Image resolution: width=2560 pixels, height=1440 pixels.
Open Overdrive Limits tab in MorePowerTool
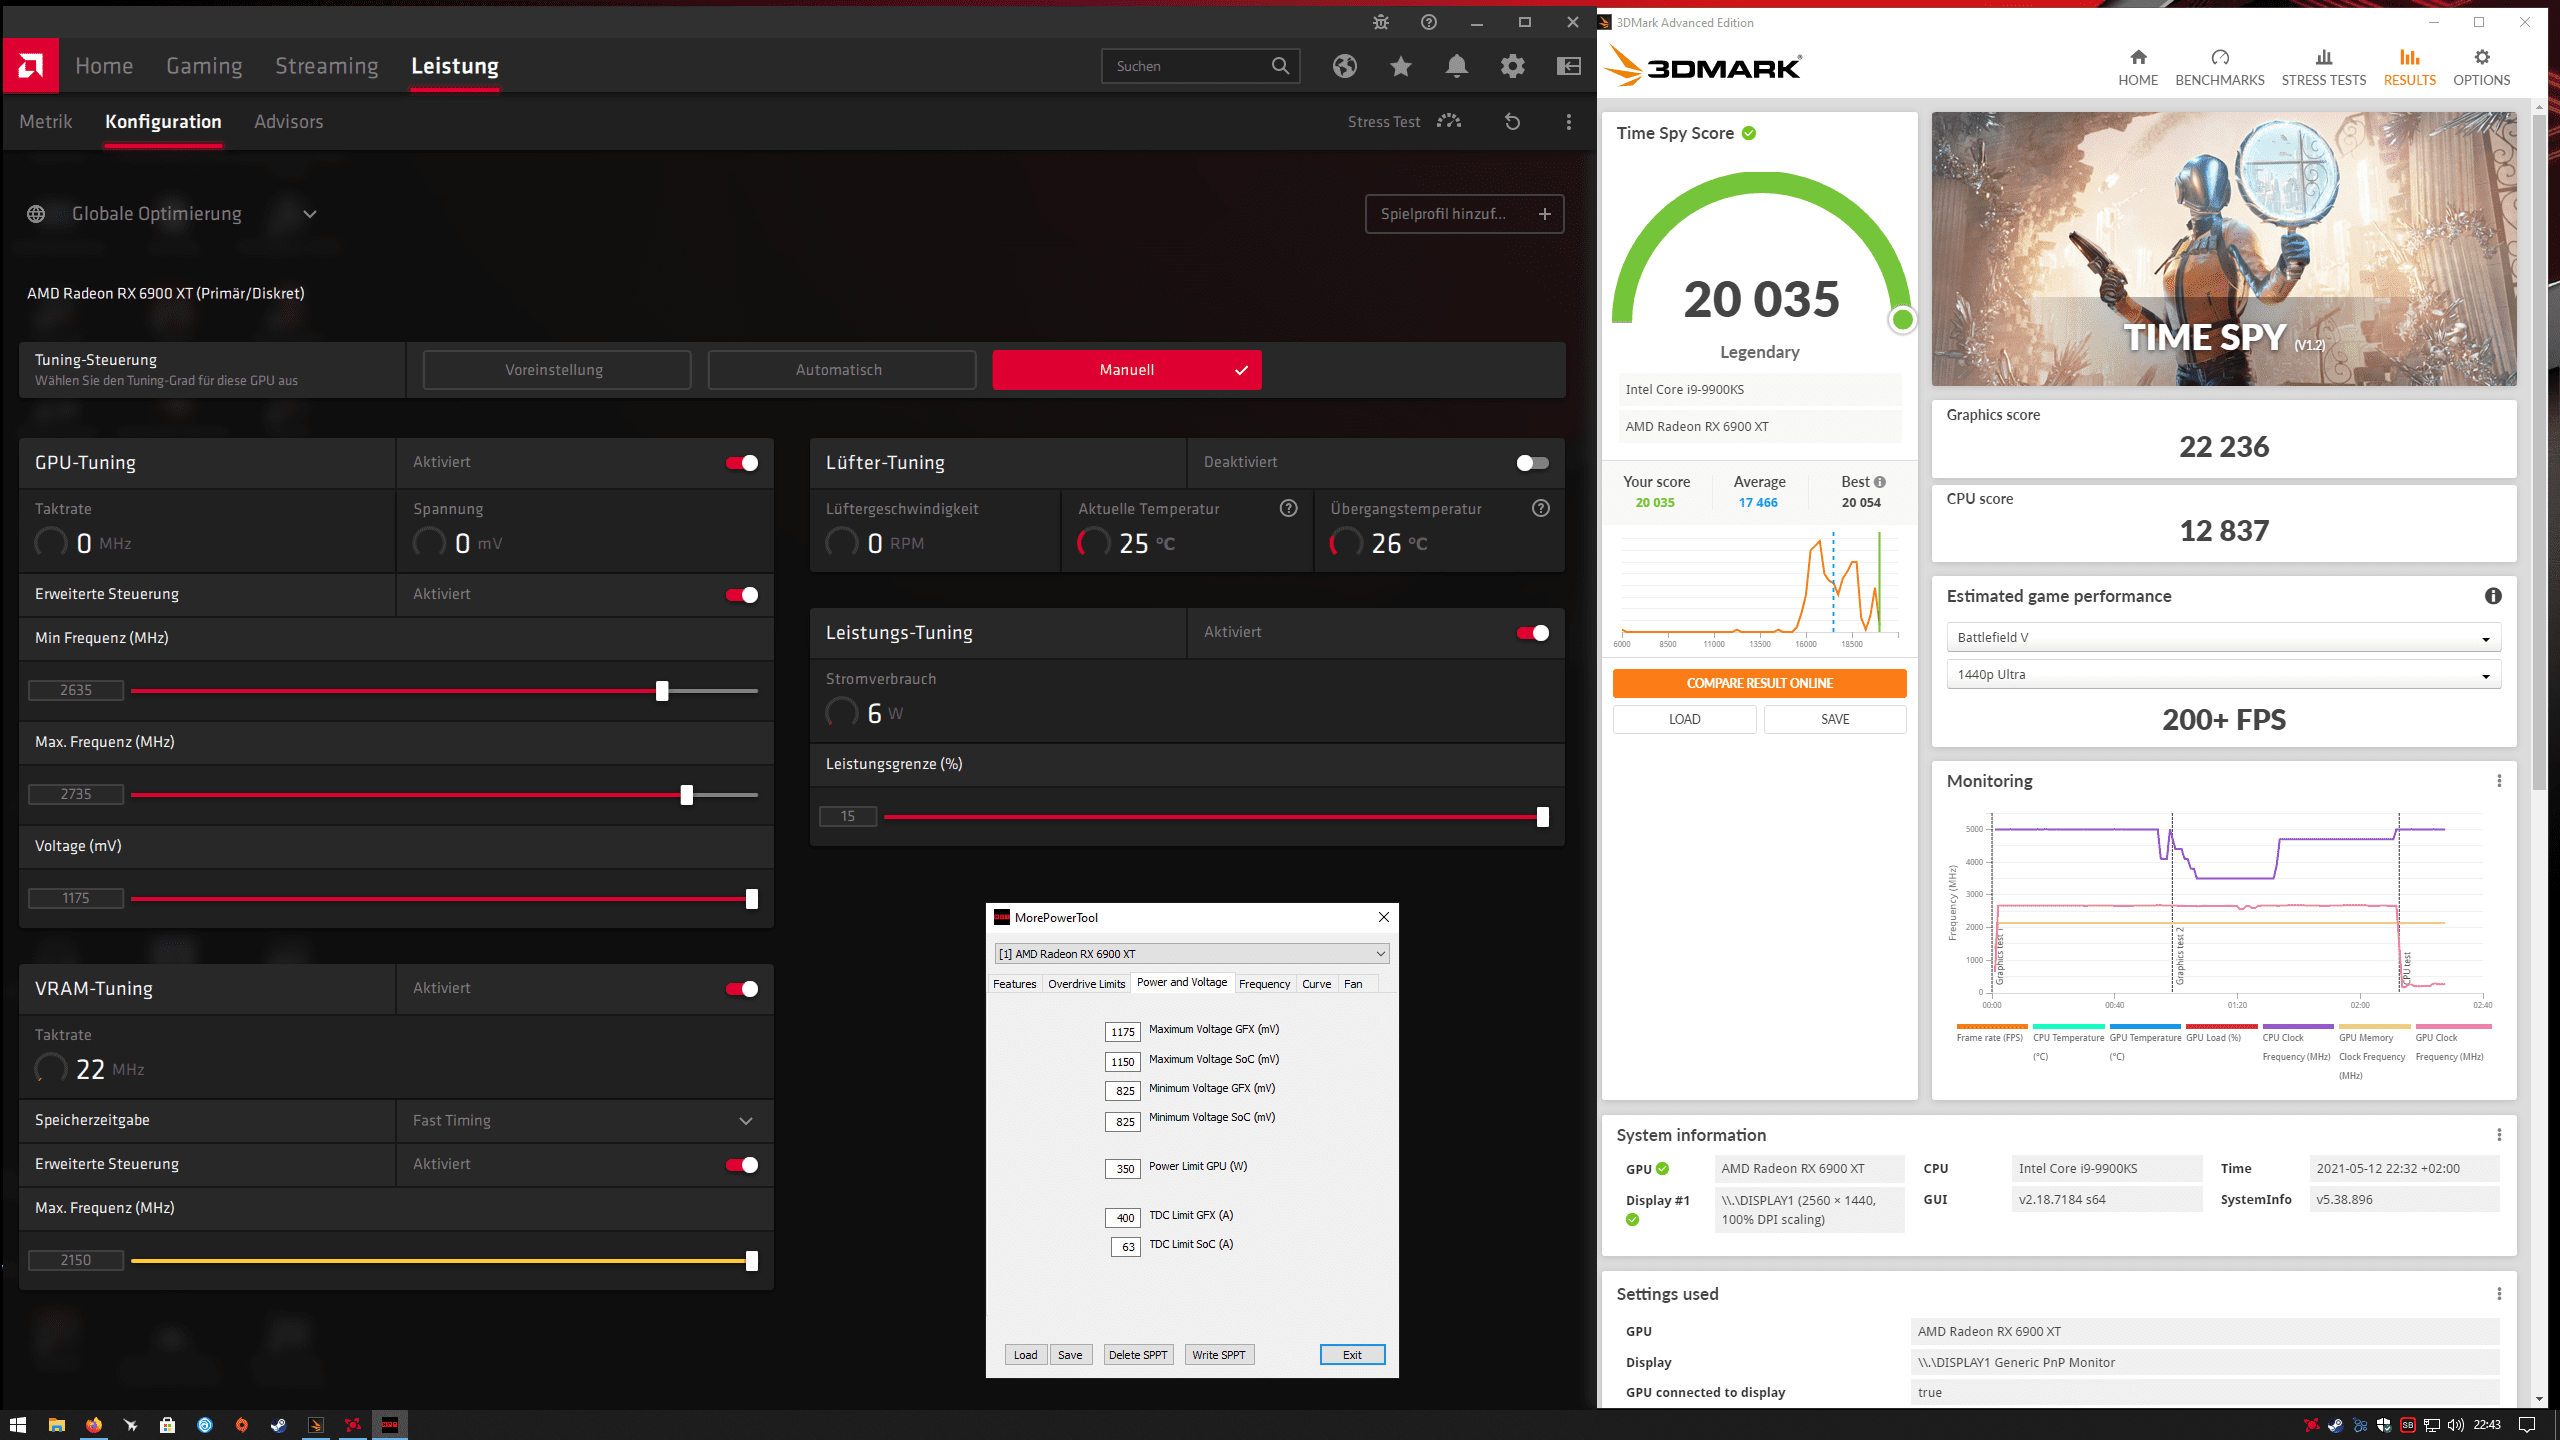[x=1086, y=984]
